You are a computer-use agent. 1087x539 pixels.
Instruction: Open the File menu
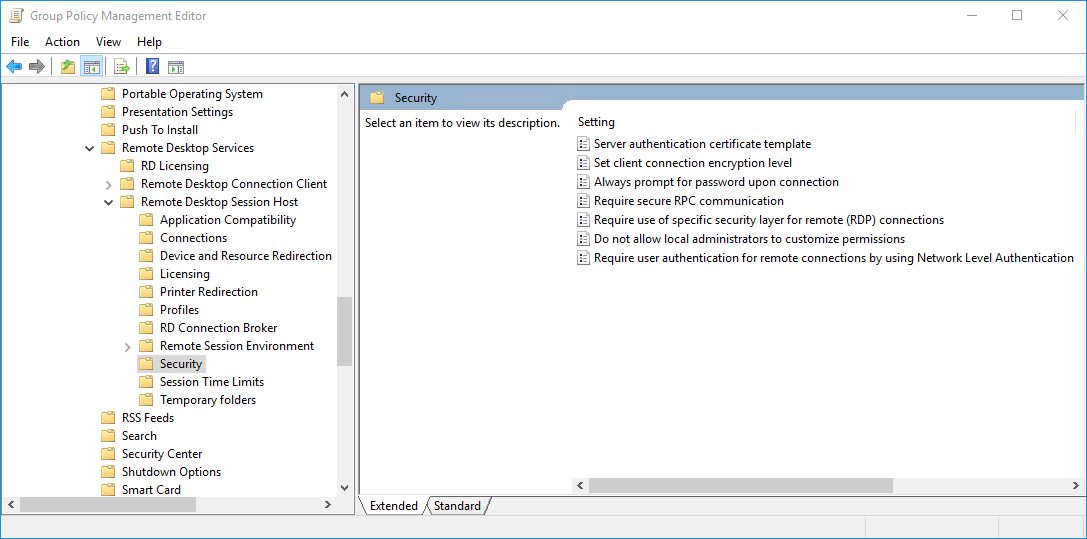tap(20, 42)
